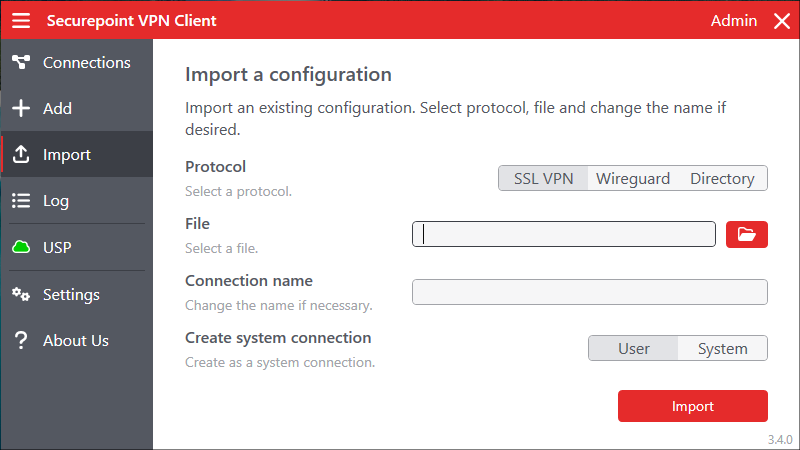Close the VPN client window
Screen dimensions: 800x450
pyautogui.click(x=782, y=21)
